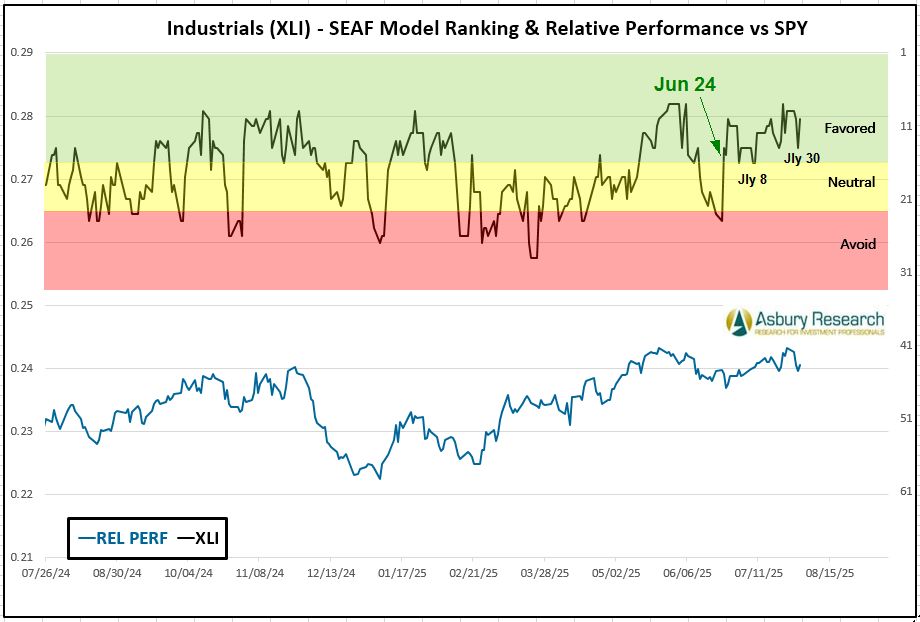
Task: Click the 07/26/24 date on x-axis
Action: click(45, 575)
